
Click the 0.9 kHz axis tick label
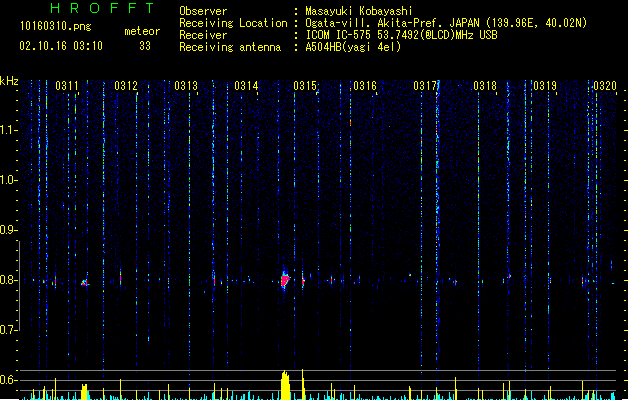click(x=8, y=230)
